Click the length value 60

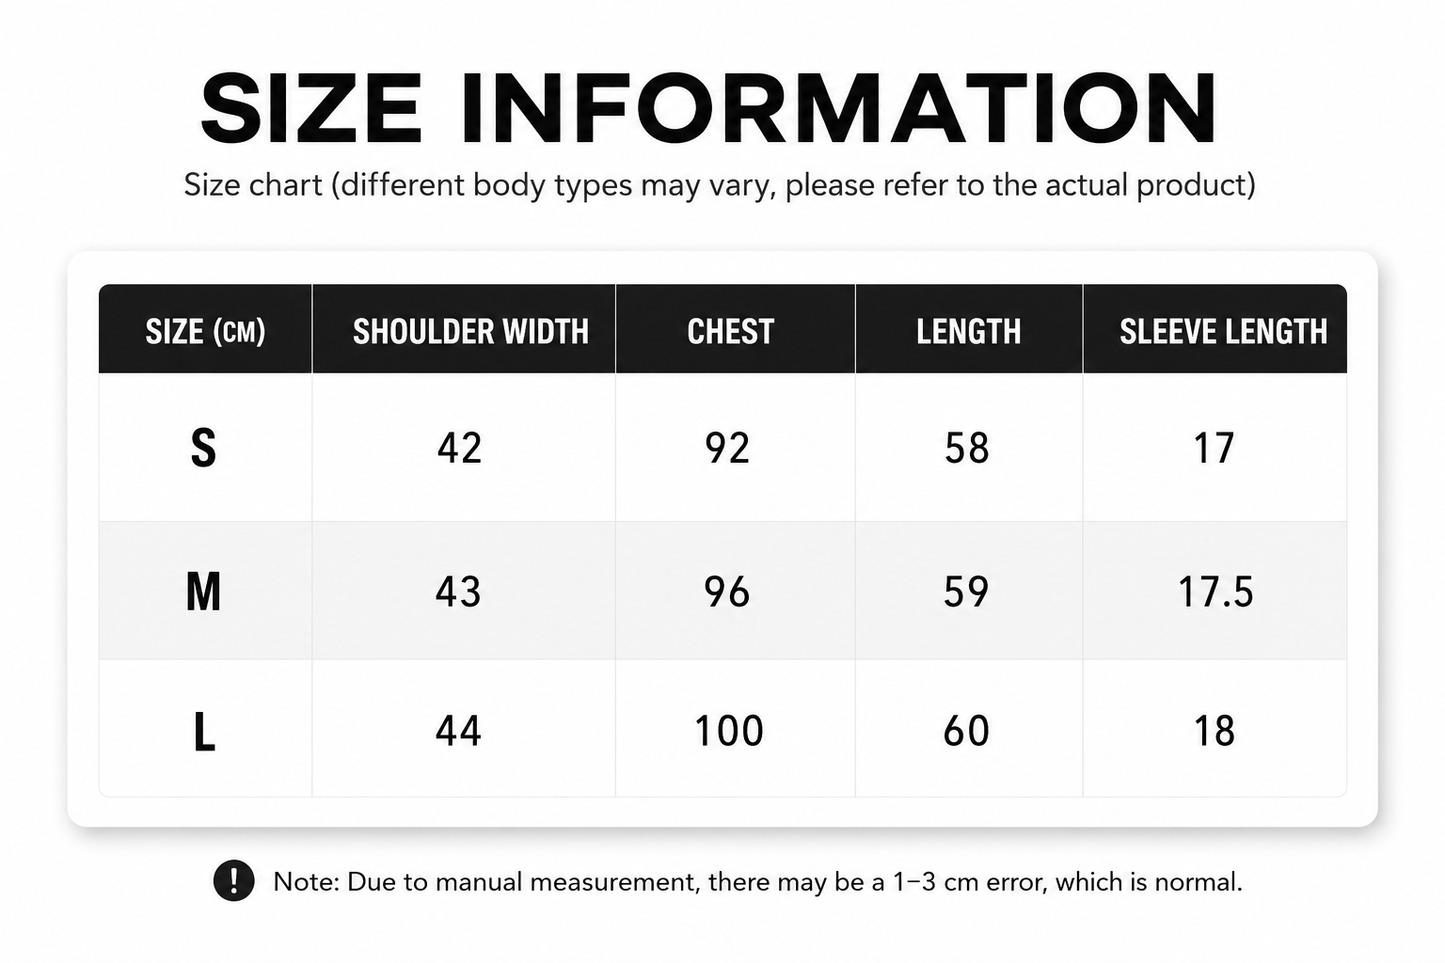tap(966, 731)
